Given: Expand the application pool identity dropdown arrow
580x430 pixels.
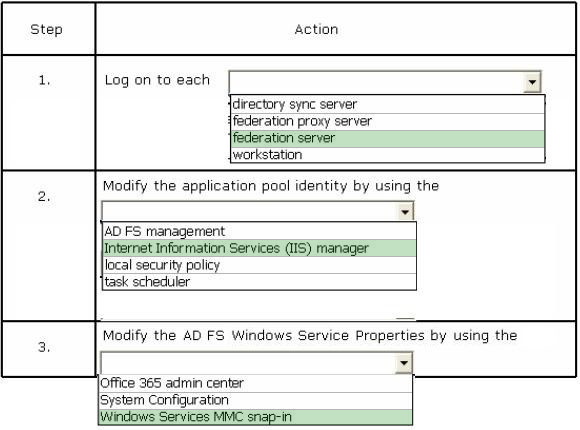Looking at the screenshot, I should pos(405,212).
